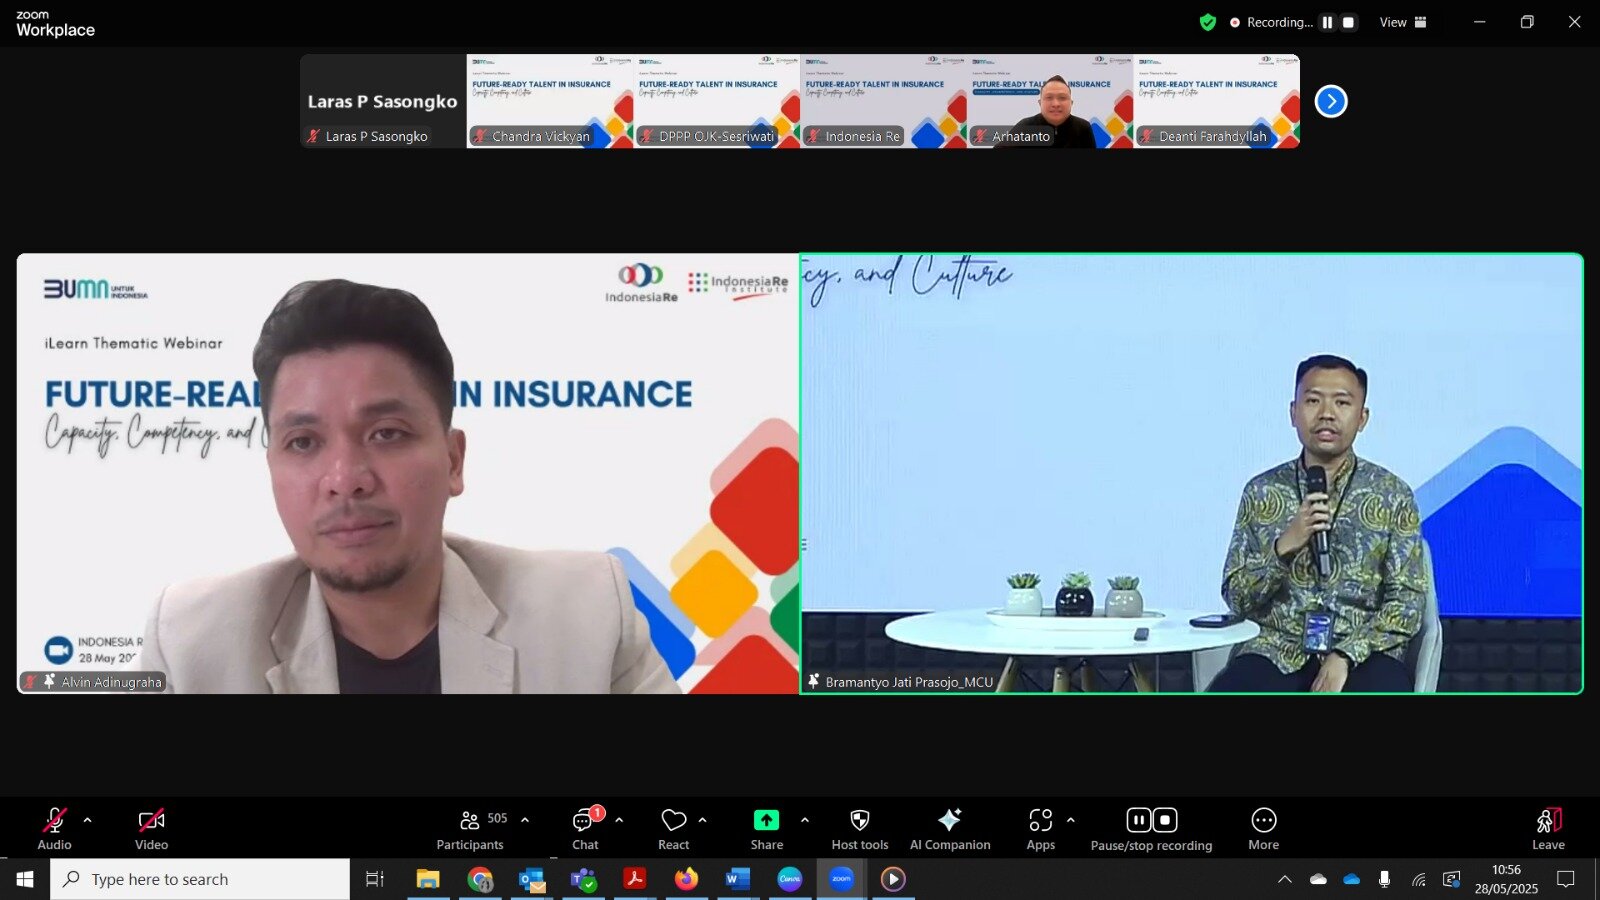
Task: Select DPPP OJK-Sesriwati thumbnail
Action: (716, 101)
